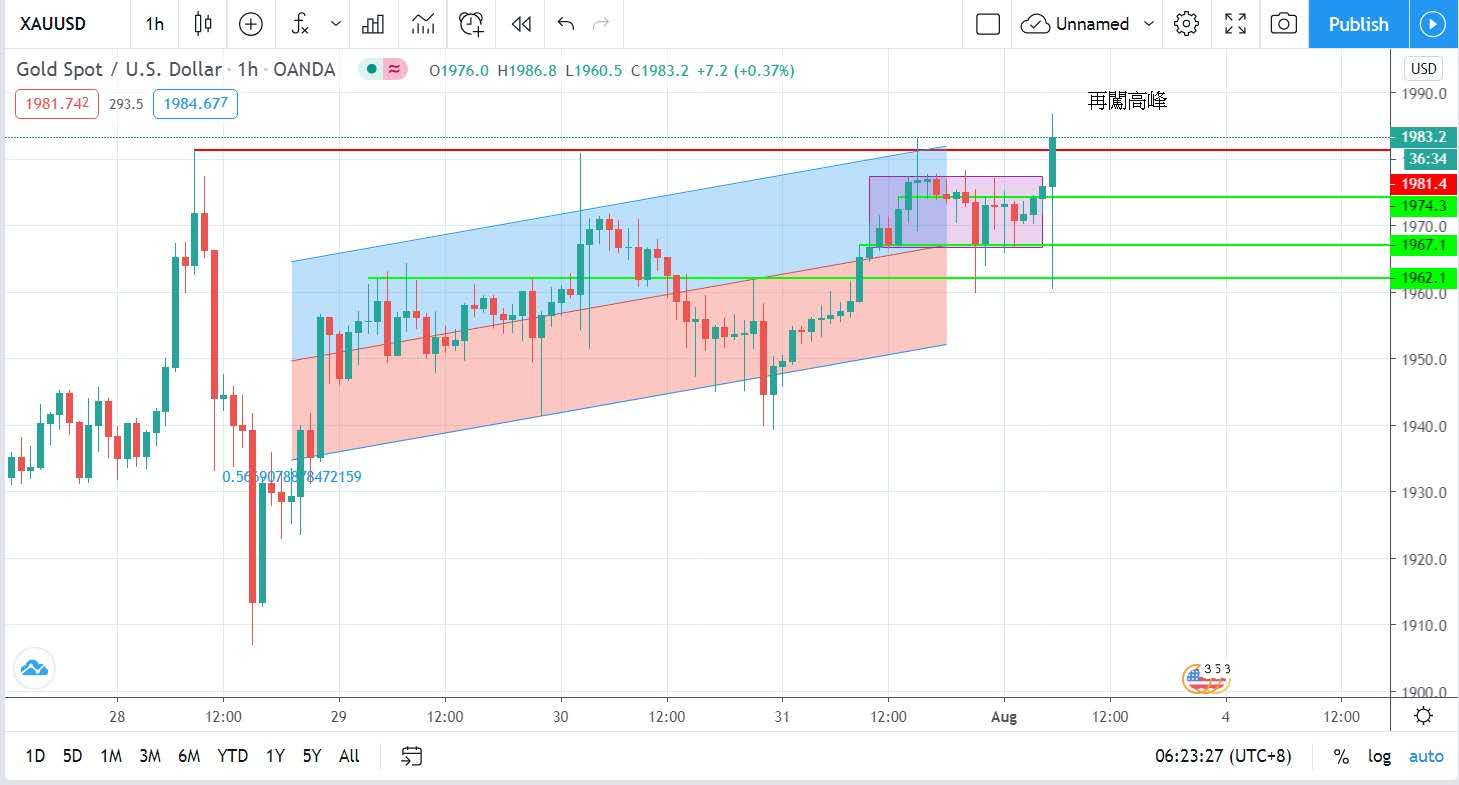Image resolution: width=1459 pixels, height=785 pixels.
Task: Change the 1h timeframe interval
Action: [154, 24]
